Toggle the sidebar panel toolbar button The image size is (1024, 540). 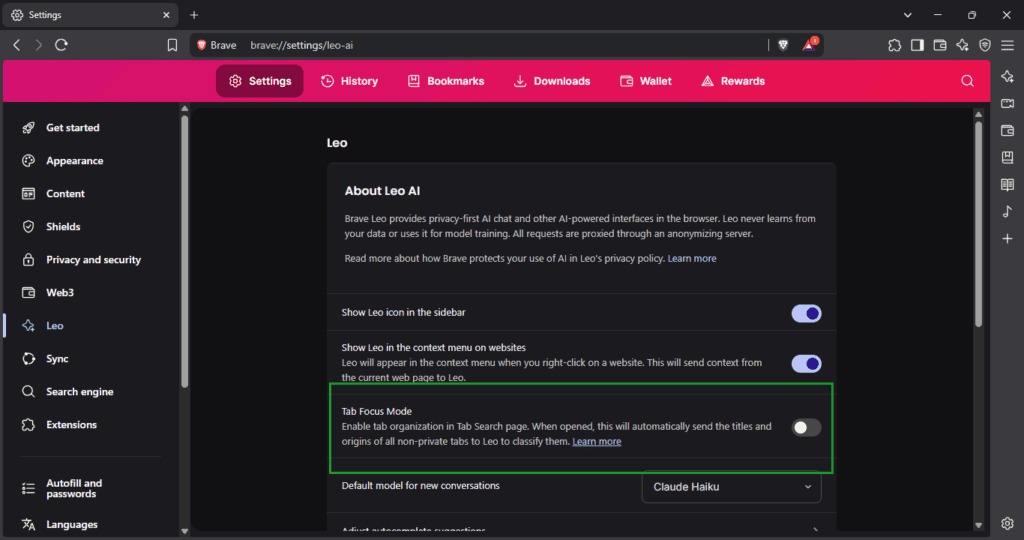[x=917, y=45]
